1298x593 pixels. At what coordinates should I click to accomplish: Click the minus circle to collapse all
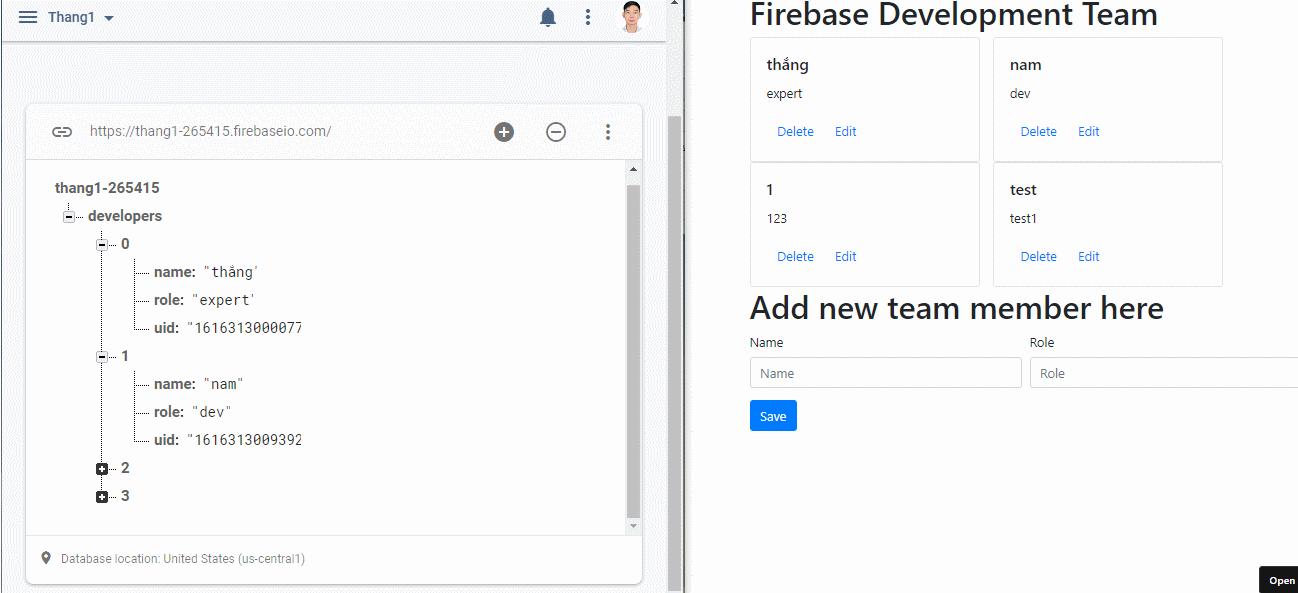pos(556,132)
